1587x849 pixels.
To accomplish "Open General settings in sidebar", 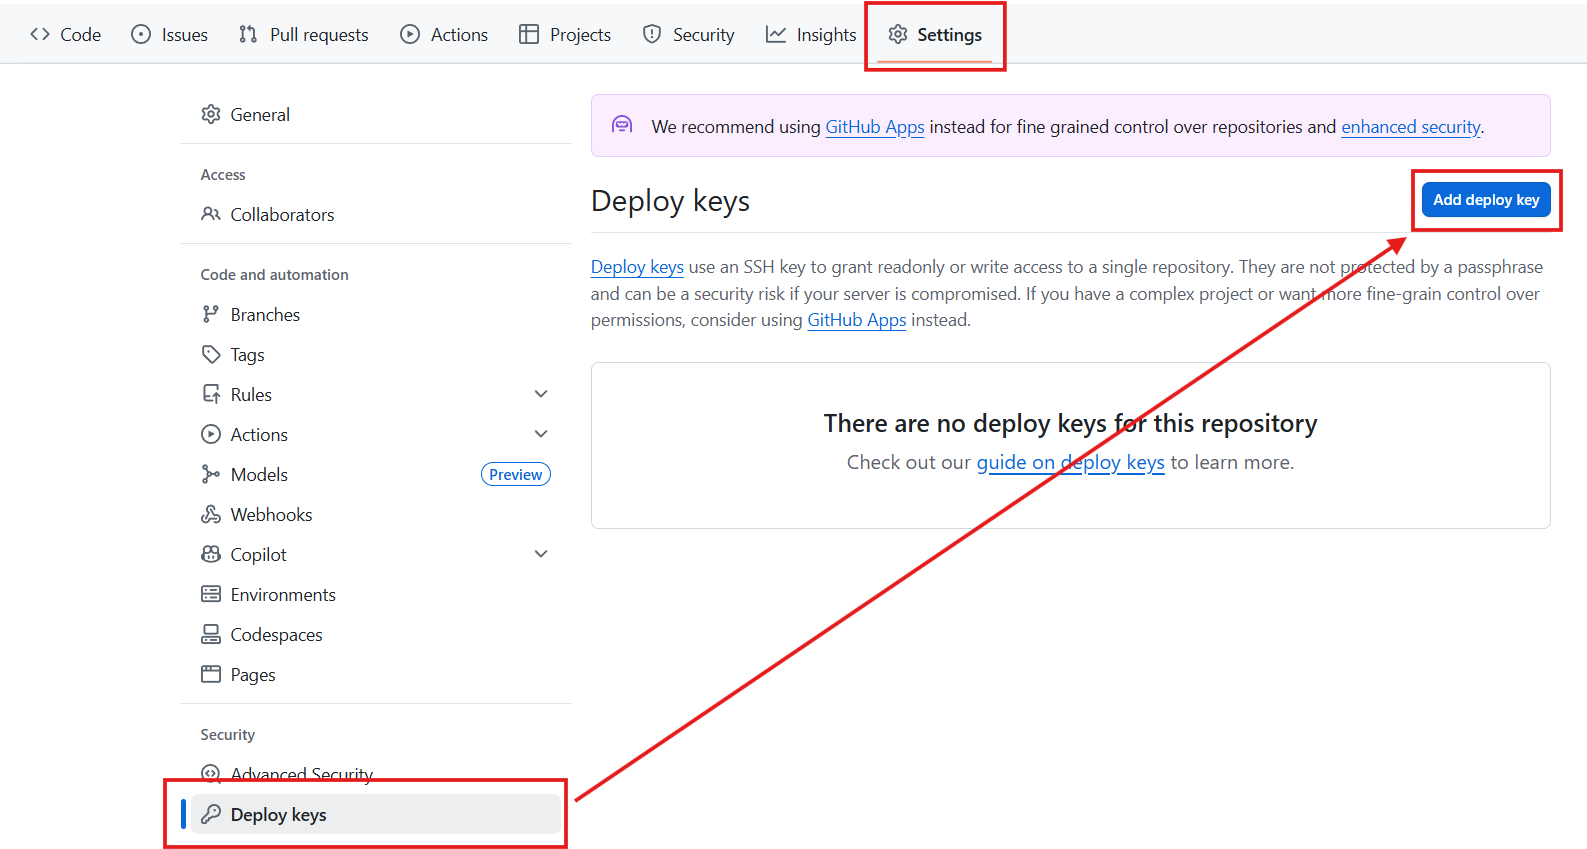I will [x=376, y=114].
